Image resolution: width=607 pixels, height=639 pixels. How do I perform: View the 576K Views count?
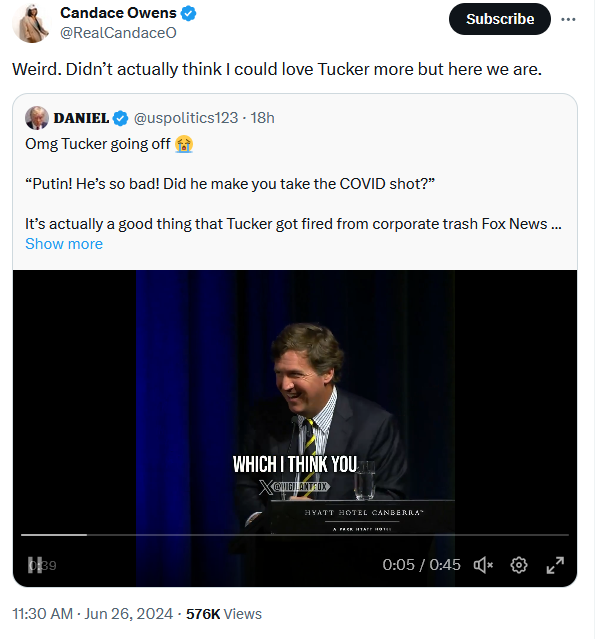click(224, 614)
